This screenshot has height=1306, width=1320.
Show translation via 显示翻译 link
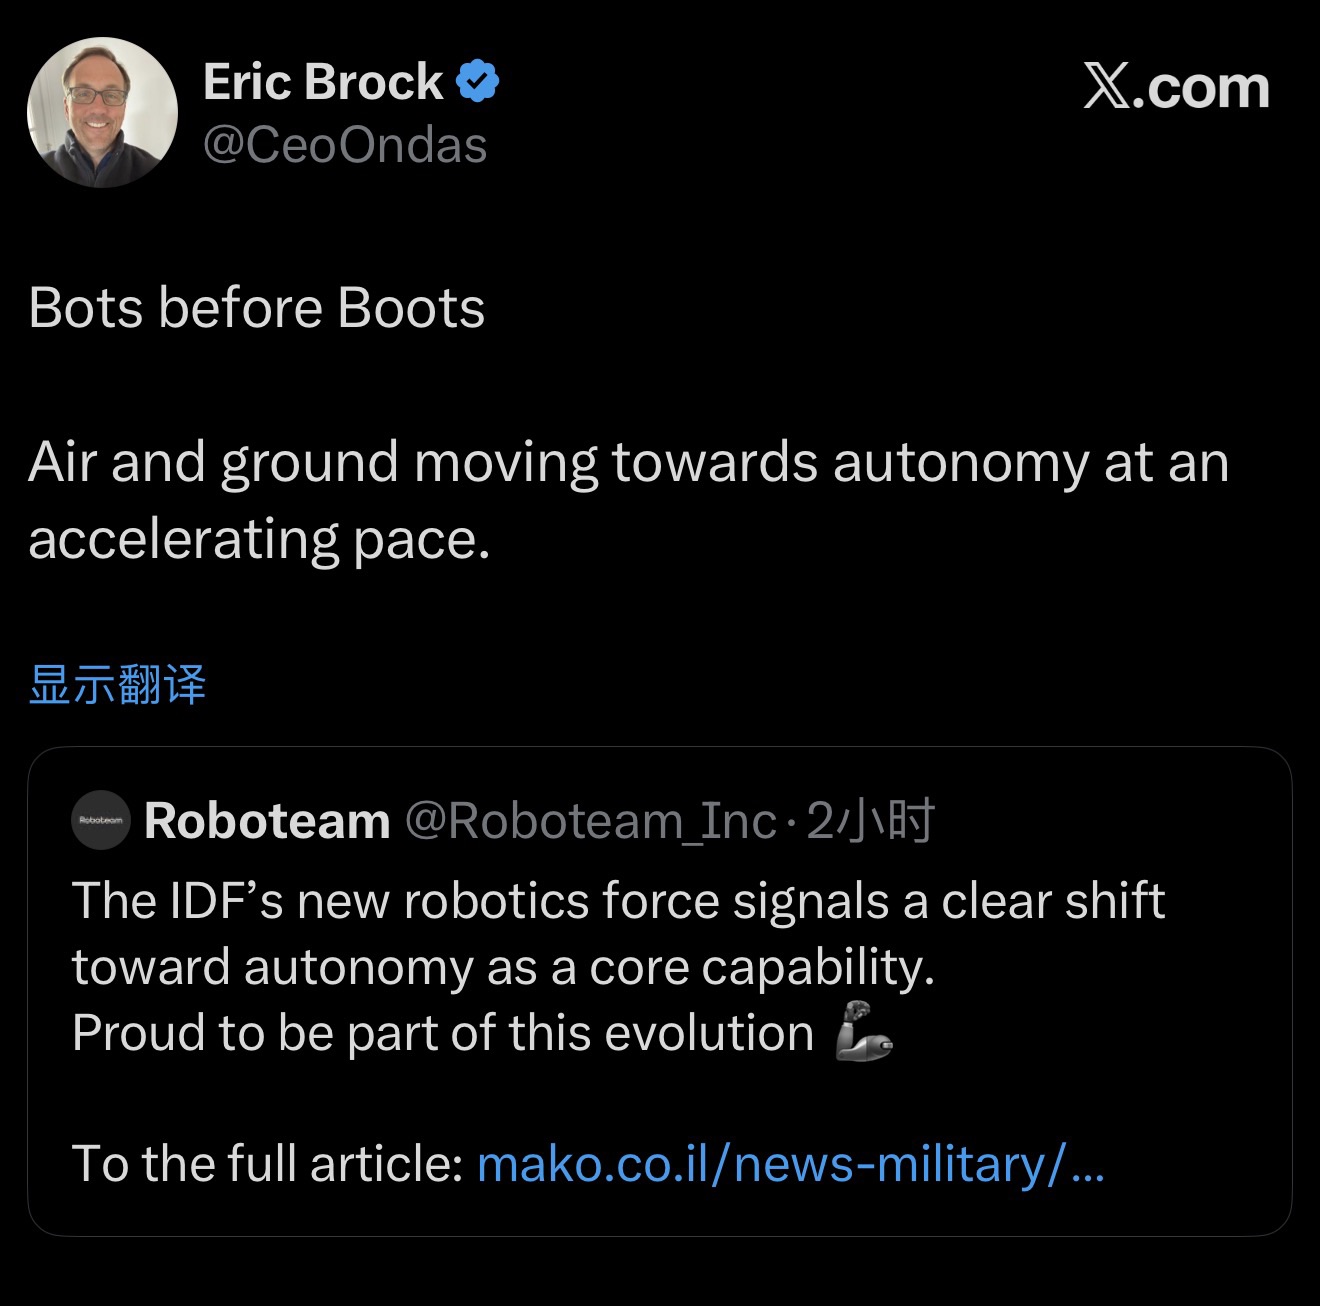(x=117, y=685)
